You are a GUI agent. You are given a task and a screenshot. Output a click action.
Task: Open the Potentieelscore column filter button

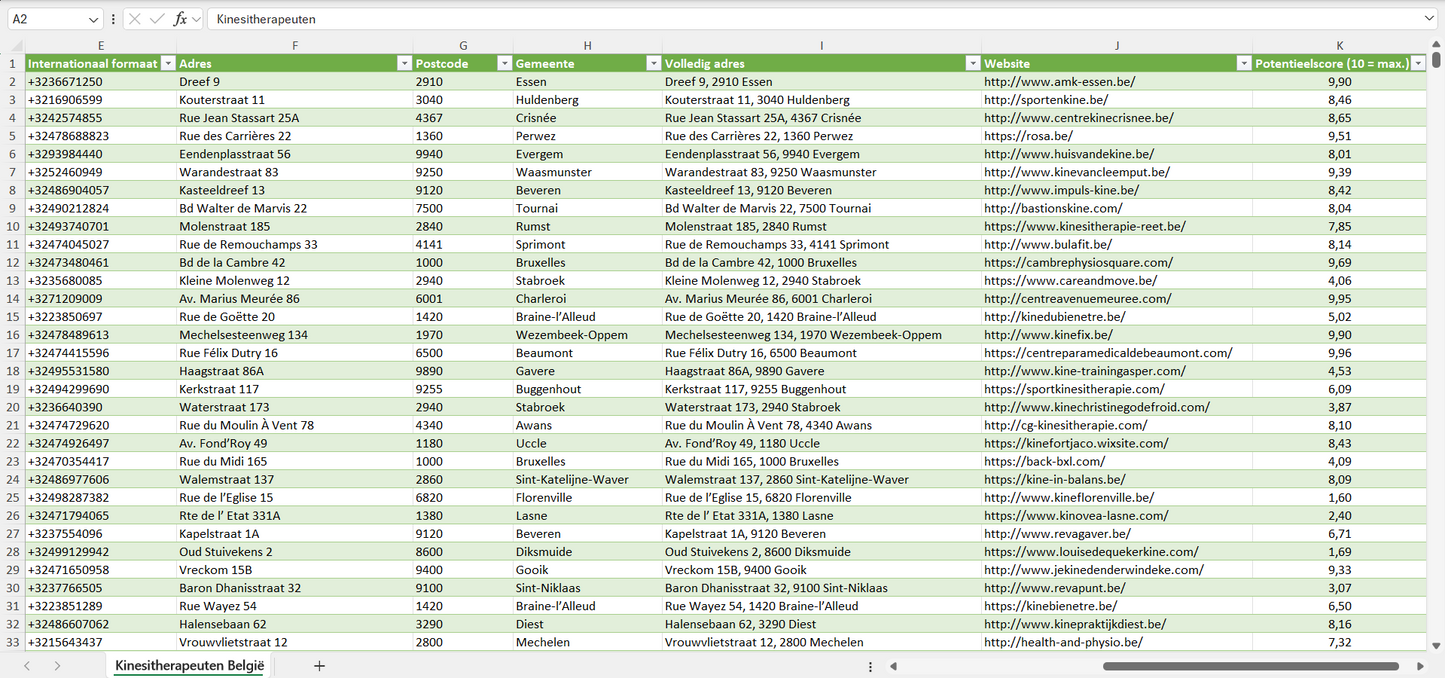[1418, 63]
